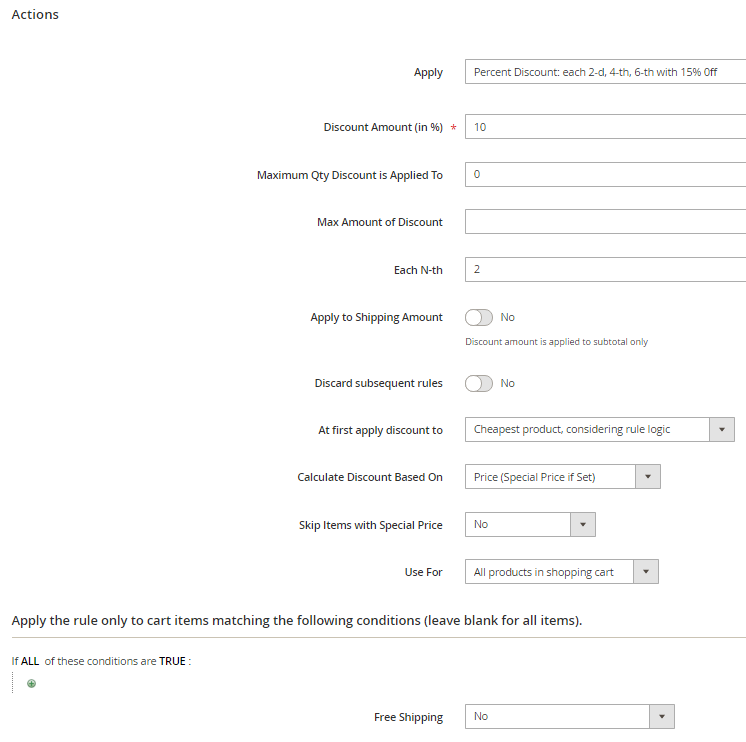Click the 'Discard subsequent rules' label text

point(378,383)
